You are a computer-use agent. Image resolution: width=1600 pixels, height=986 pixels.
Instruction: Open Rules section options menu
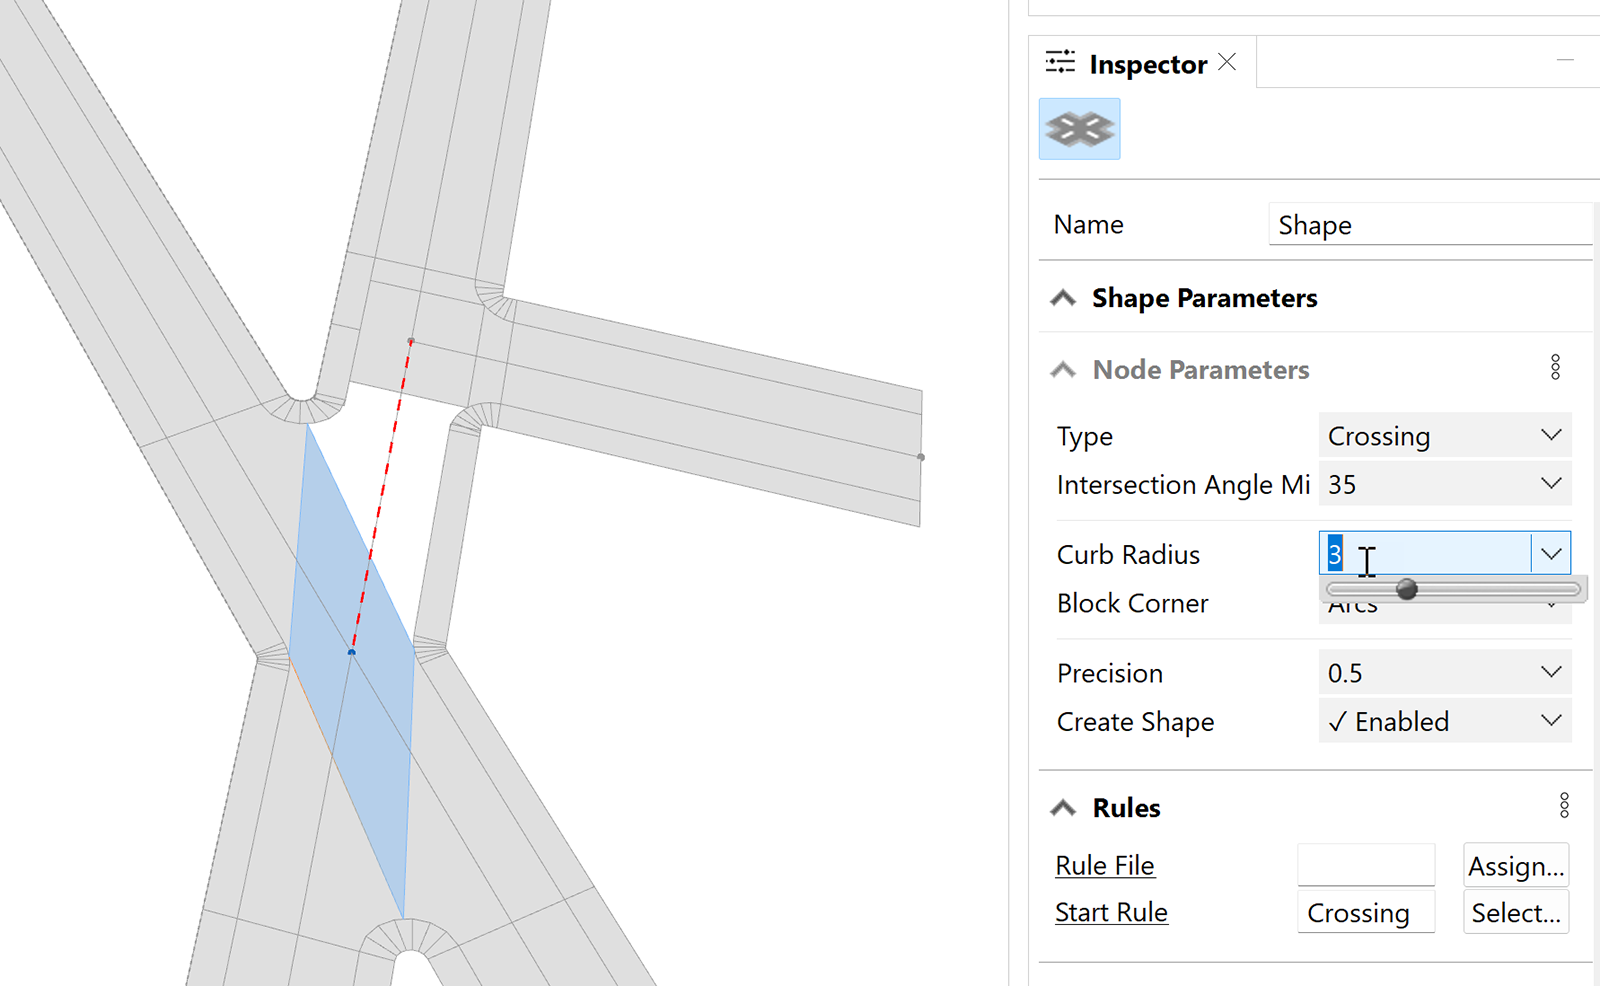(1564, 806)
